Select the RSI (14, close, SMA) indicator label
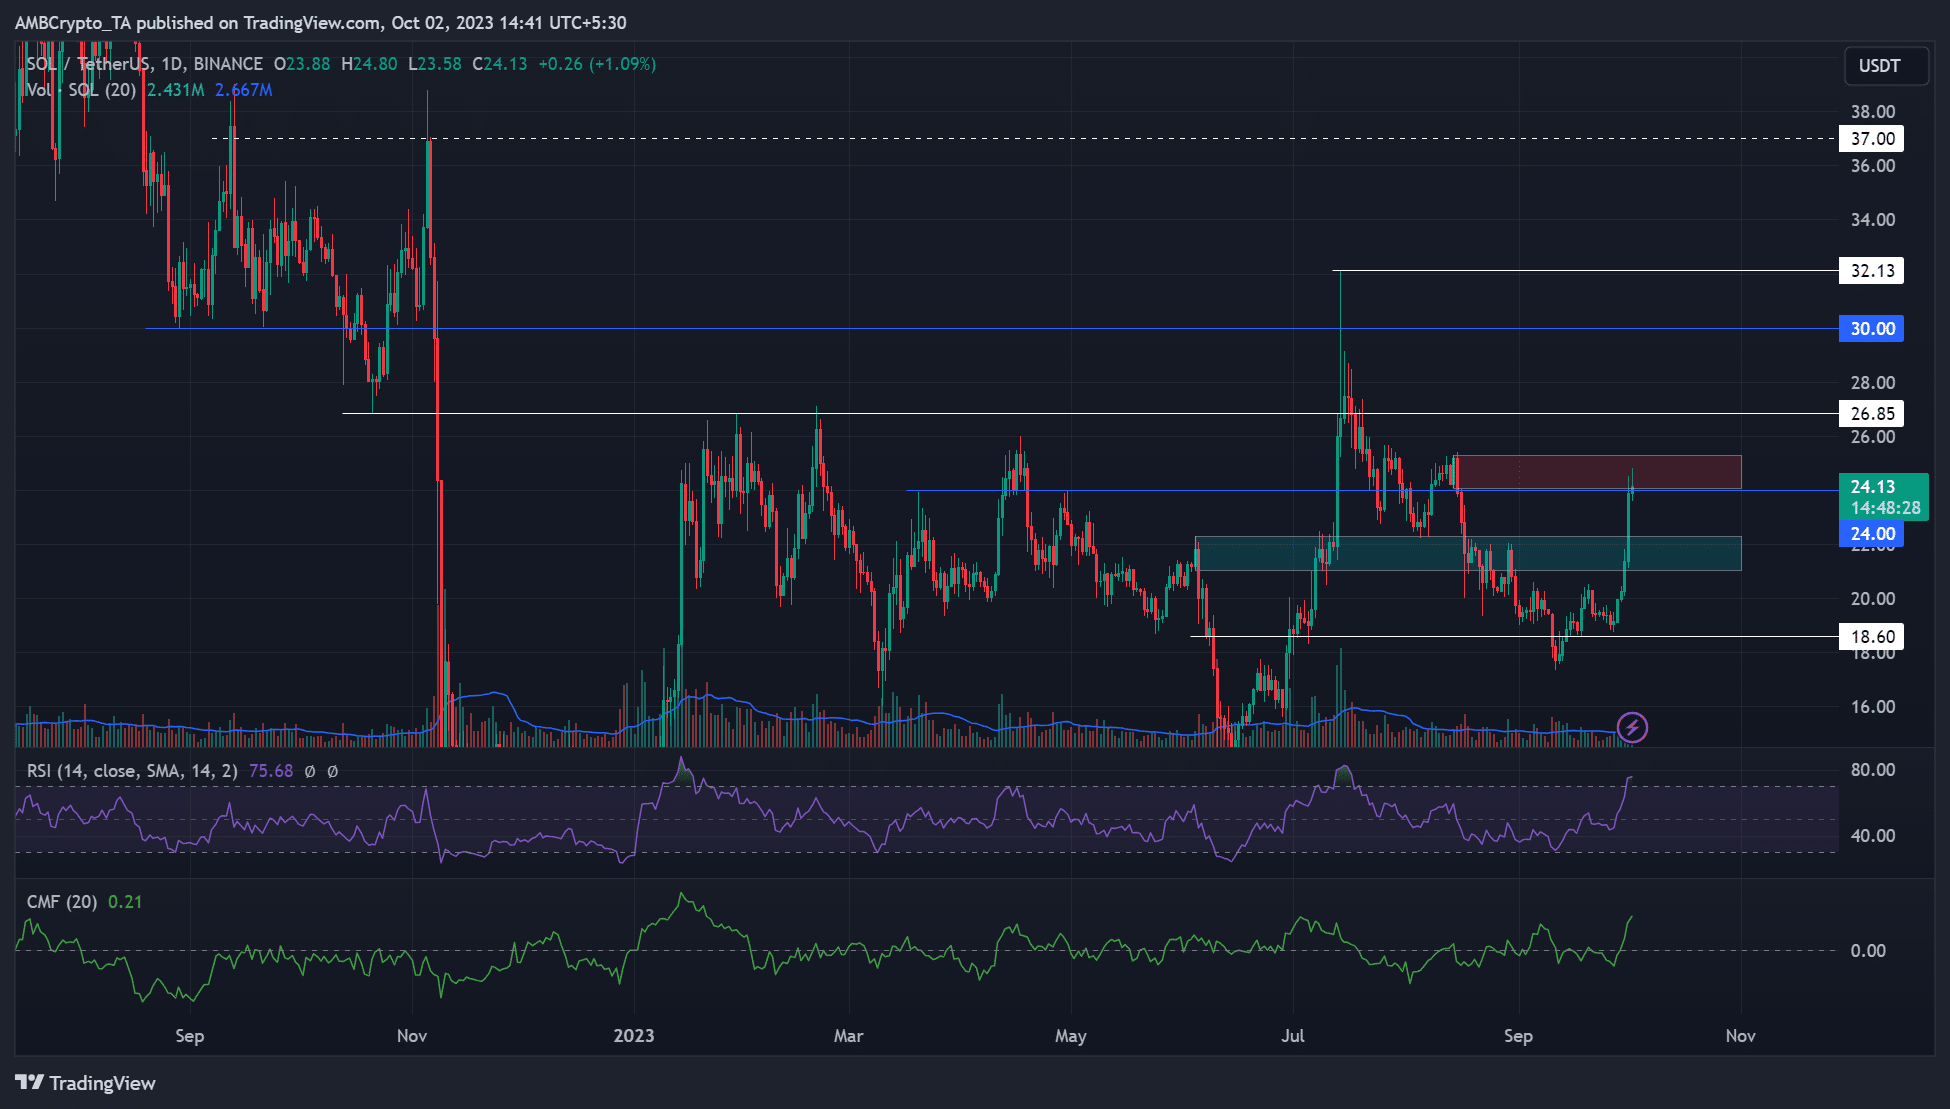1950x1109 pixels. tap(132, 771)
